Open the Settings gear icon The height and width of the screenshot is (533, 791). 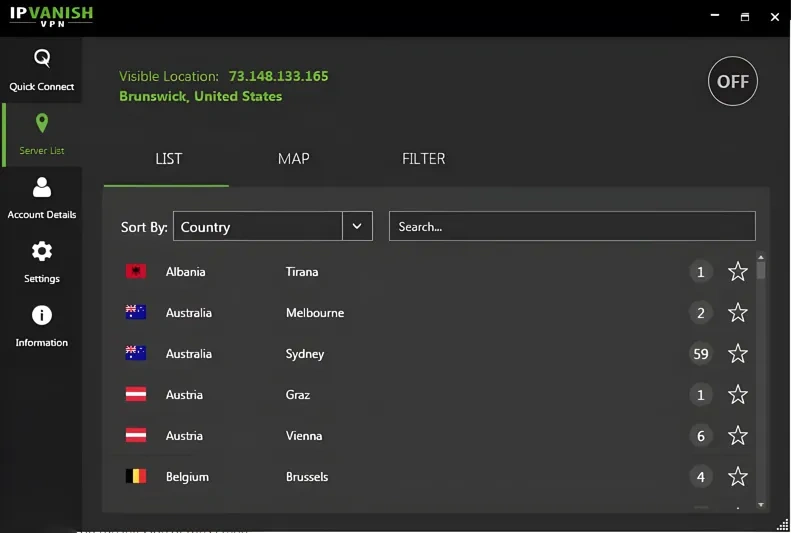42,251
